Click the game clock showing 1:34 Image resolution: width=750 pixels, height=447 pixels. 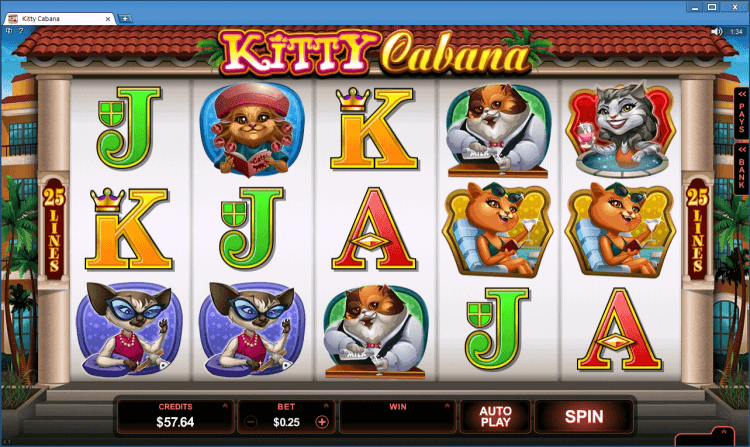pyautogui.click(x=737, y=32)
